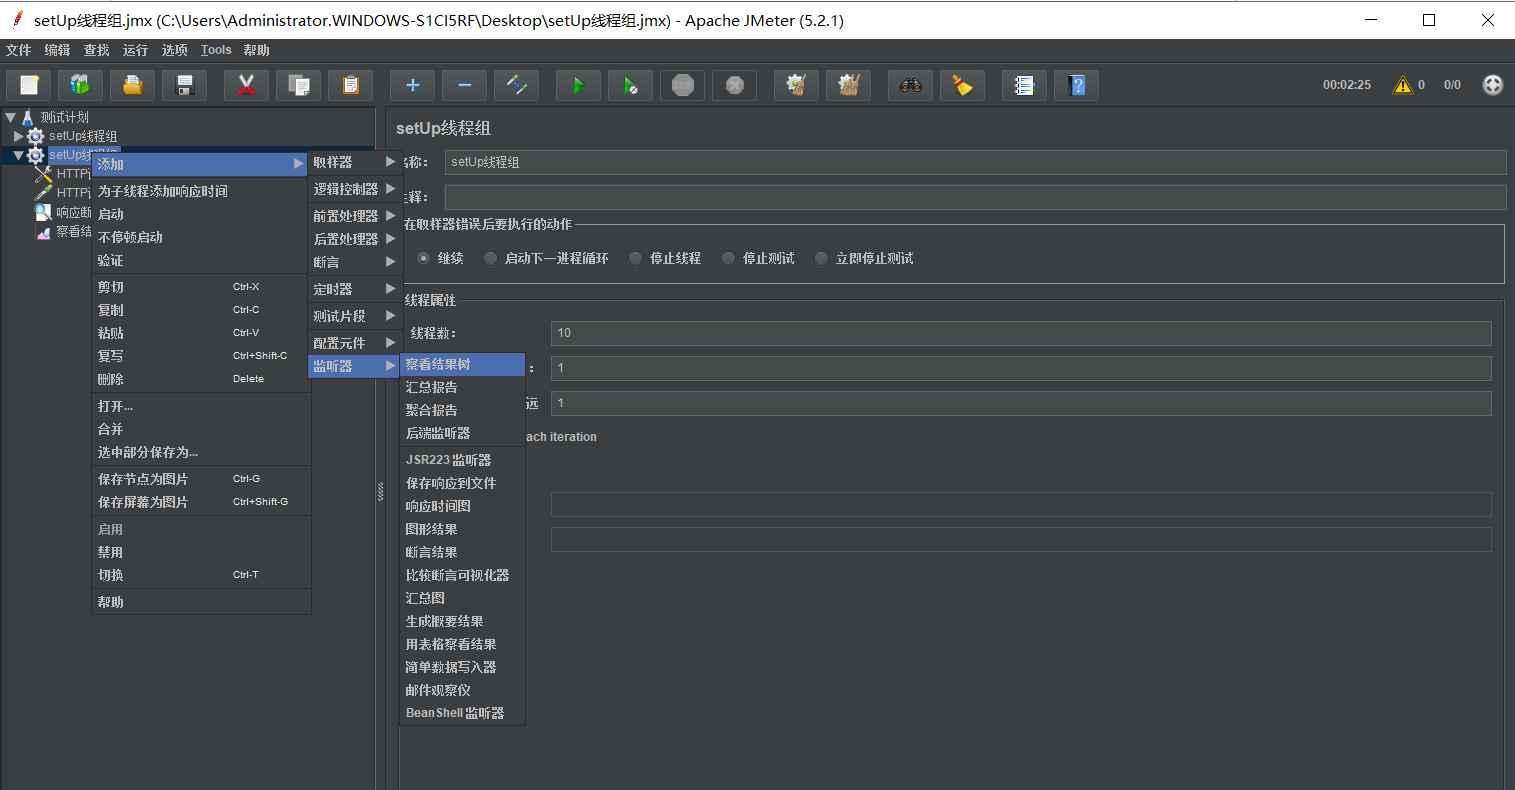Click the Cut scissors toolbar icon

246,85
